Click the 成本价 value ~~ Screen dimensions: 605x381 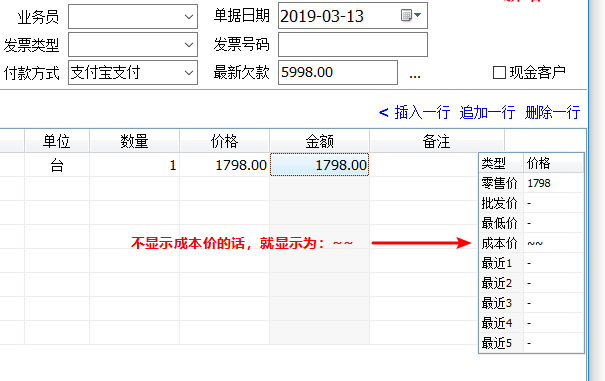click(x=535, y=244)
